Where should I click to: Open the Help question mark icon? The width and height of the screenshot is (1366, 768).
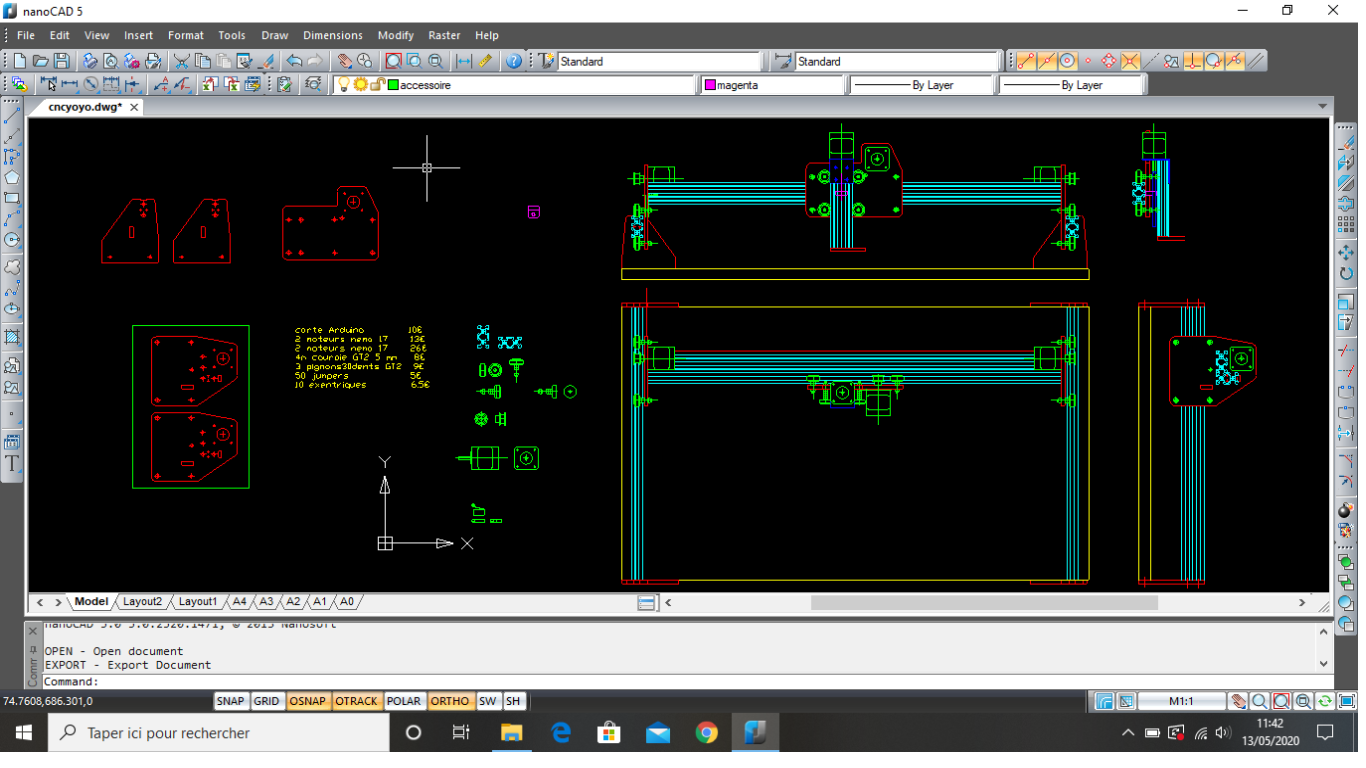514,61
